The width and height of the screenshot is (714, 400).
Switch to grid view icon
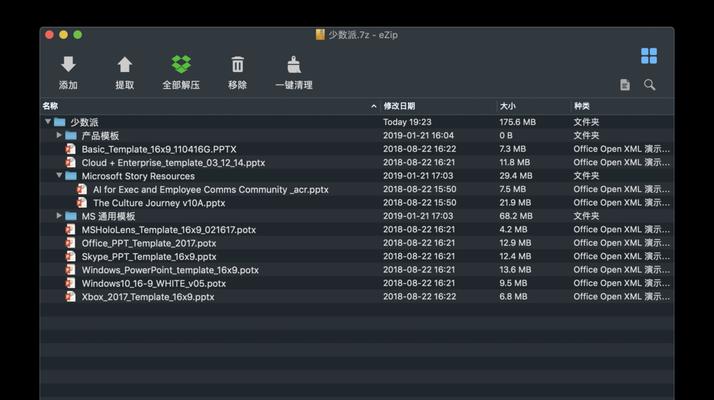649,56
